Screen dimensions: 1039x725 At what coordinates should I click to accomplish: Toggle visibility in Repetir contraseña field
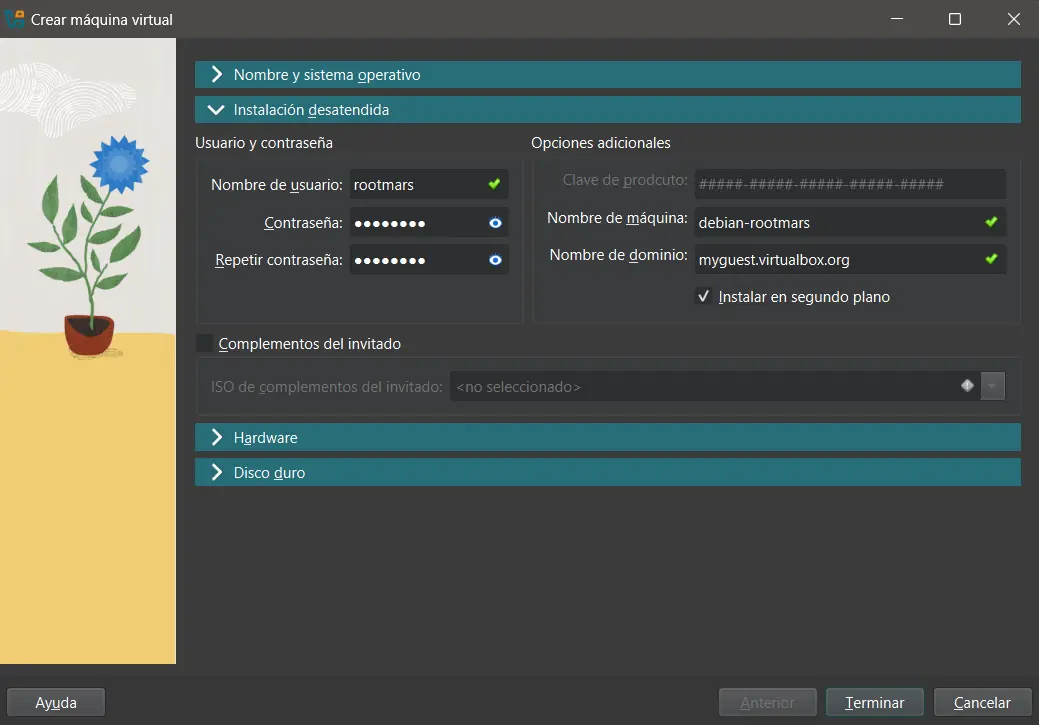click(495, 260)
